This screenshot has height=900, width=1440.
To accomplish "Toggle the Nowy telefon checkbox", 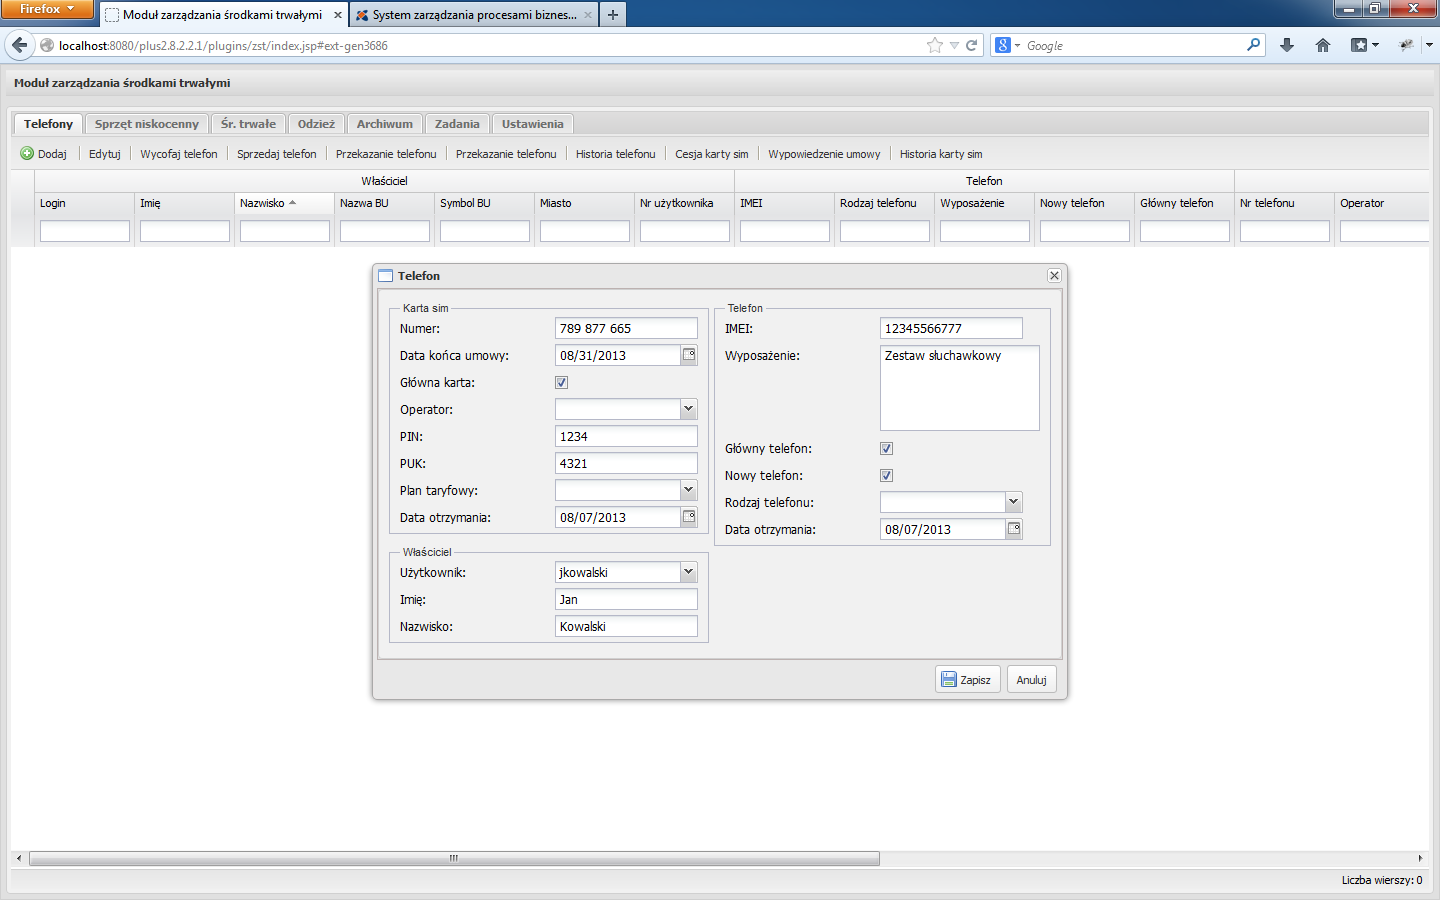I will pos(887,475).
